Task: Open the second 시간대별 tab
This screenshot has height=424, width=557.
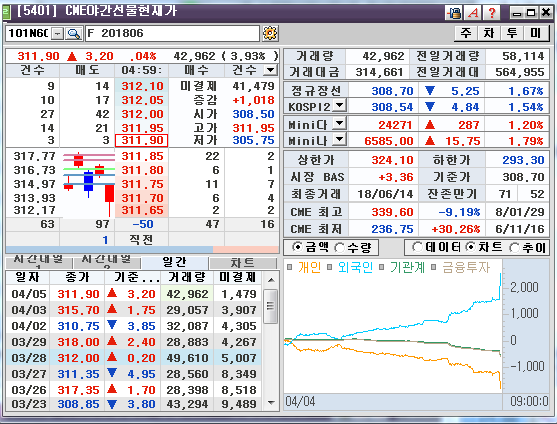Action: (x=107, y=262)
